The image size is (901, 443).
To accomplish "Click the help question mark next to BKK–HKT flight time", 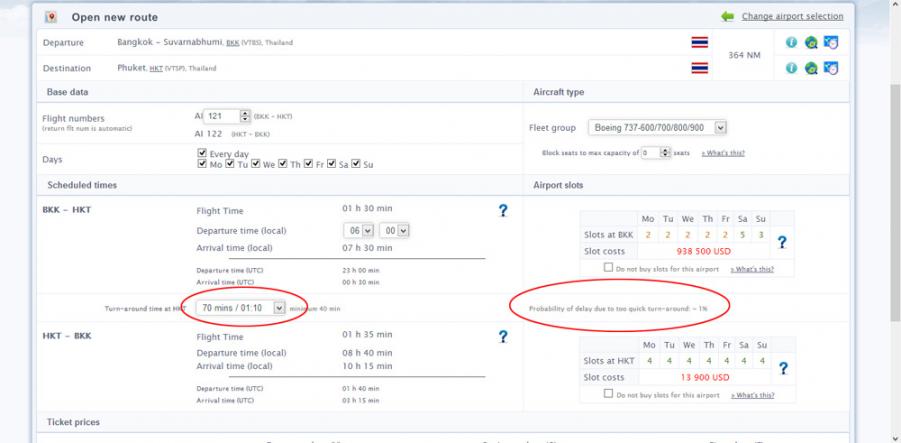I will click(x=504, y=211).
